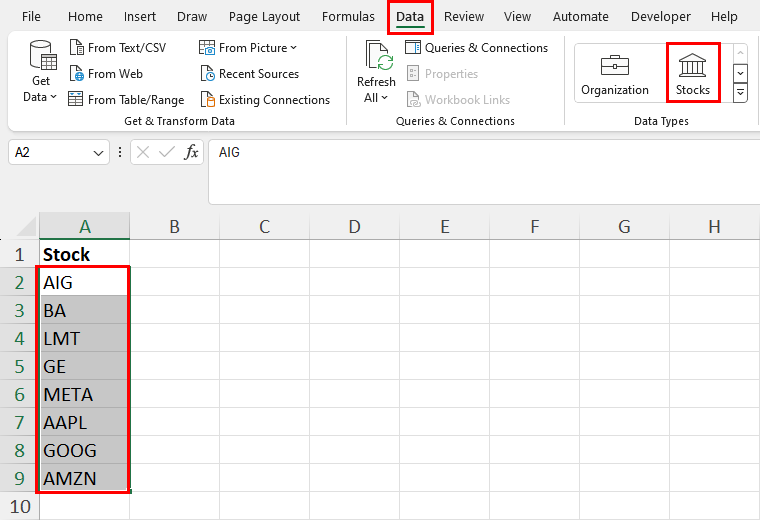Click the cell containing GOOG
The height and width of the screenshot is (520, 760).
point(84,450)
